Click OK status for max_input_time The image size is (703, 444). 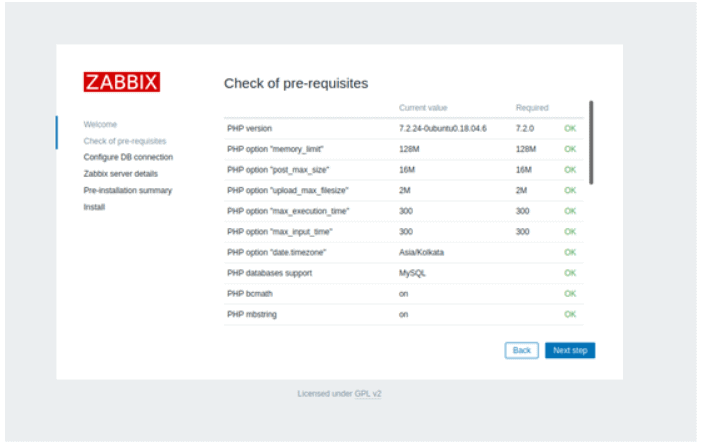pos(570,231)
